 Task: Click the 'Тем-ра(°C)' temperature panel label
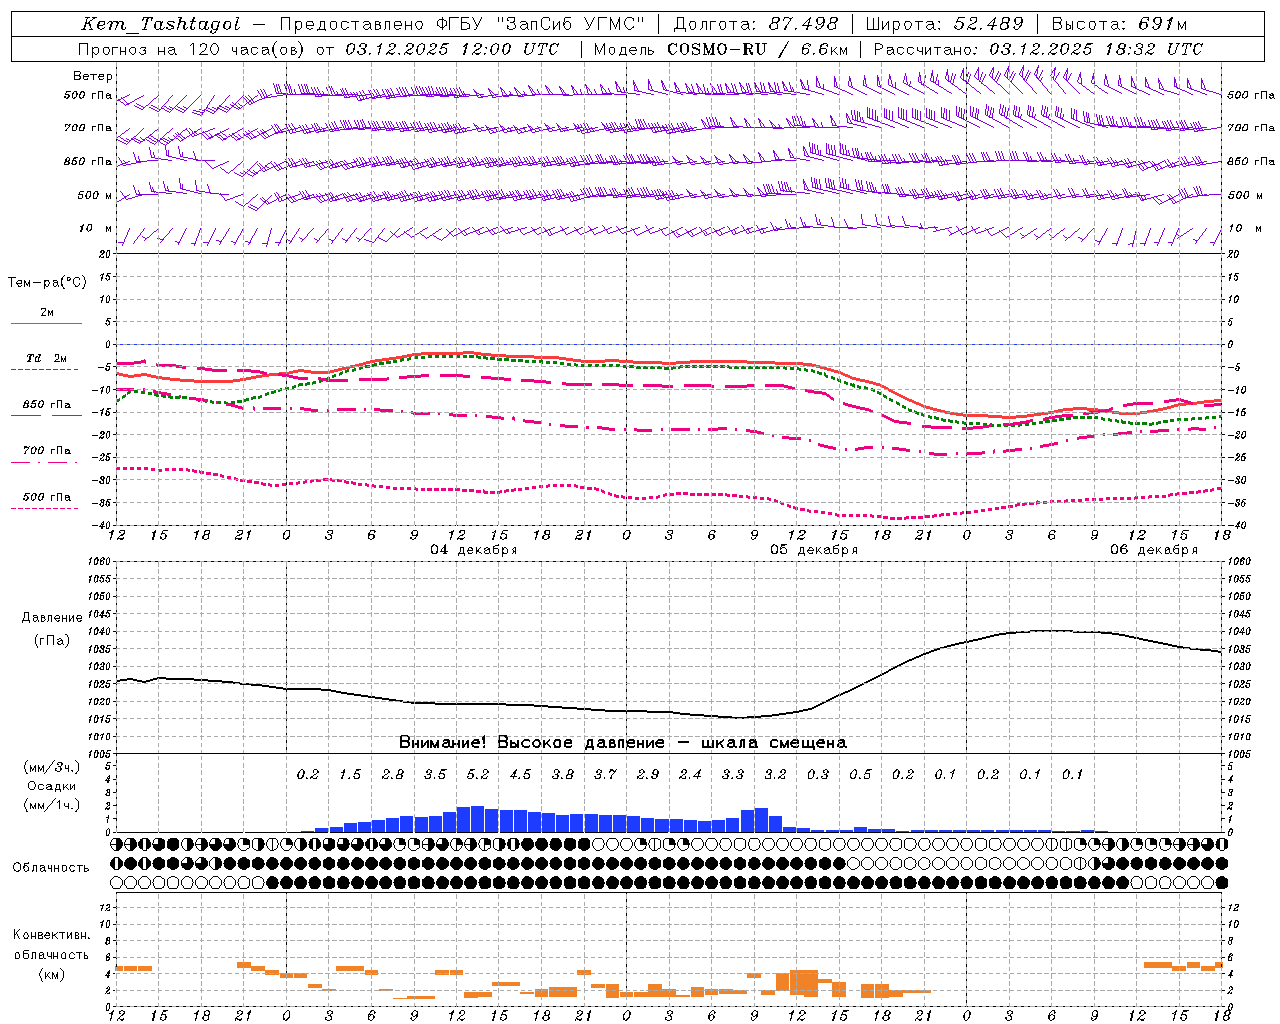click(48, 283)
